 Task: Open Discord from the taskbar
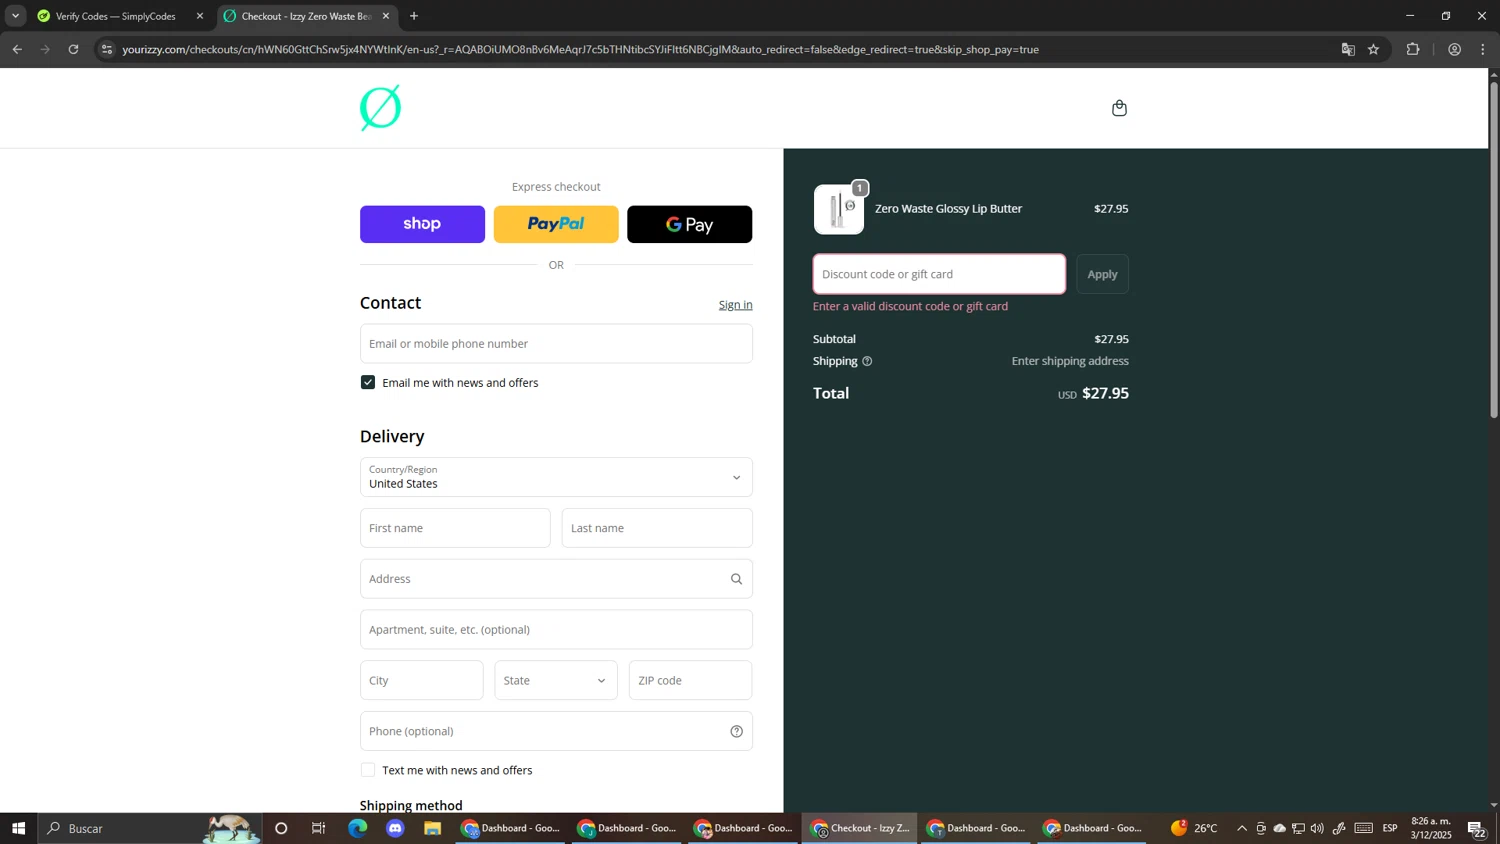(x=395, y=828)
